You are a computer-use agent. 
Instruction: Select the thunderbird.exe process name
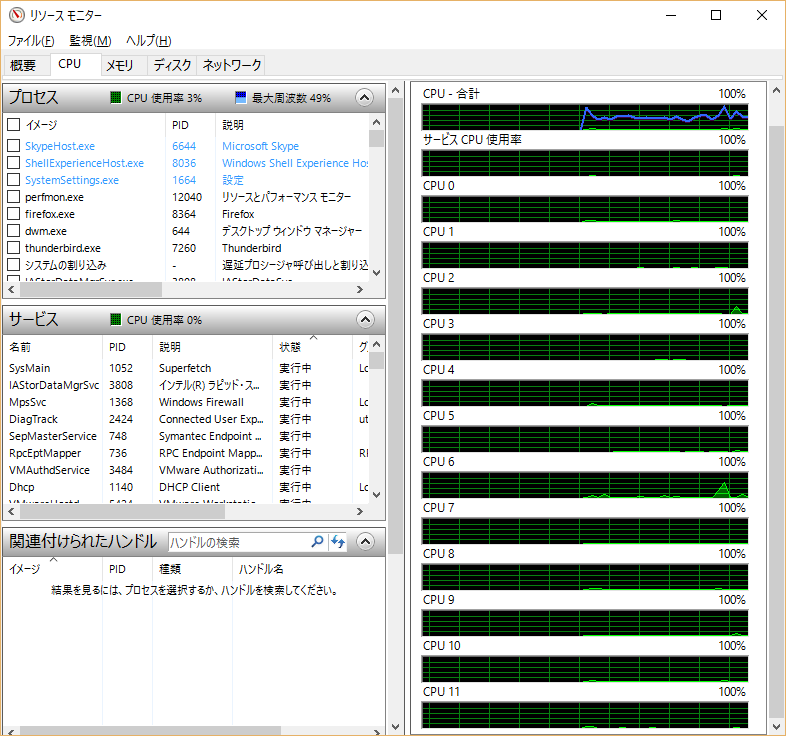point(63,248)
